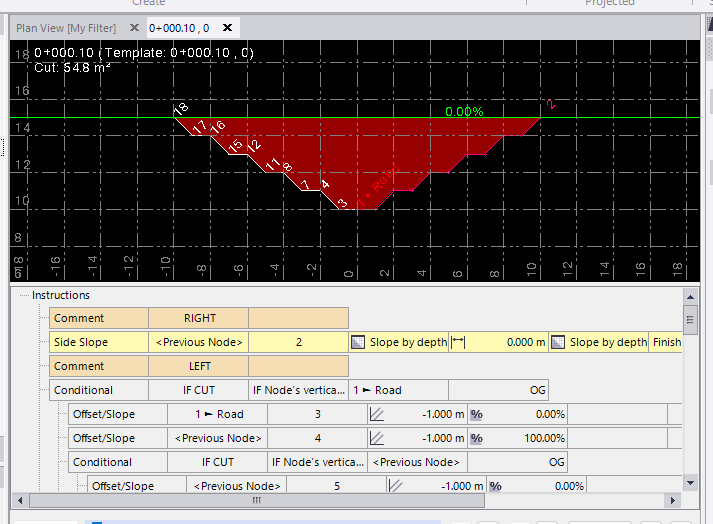
Task: Click the horizontal scrollbar in Instructions panel
Action: click(x=256, y=500)
